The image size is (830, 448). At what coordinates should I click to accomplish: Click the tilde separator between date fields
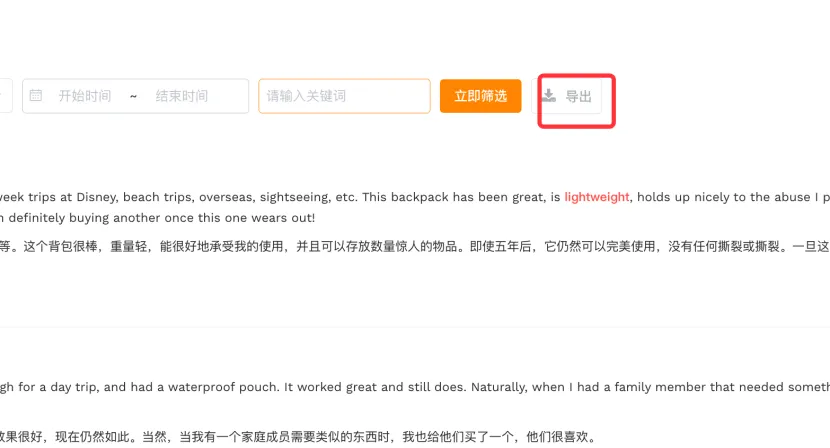[x=133, y=96]
